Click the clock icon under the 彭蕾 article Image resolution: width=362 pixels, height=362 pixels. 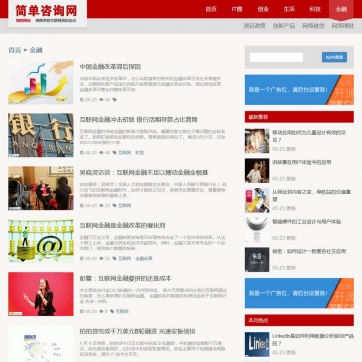82,311
